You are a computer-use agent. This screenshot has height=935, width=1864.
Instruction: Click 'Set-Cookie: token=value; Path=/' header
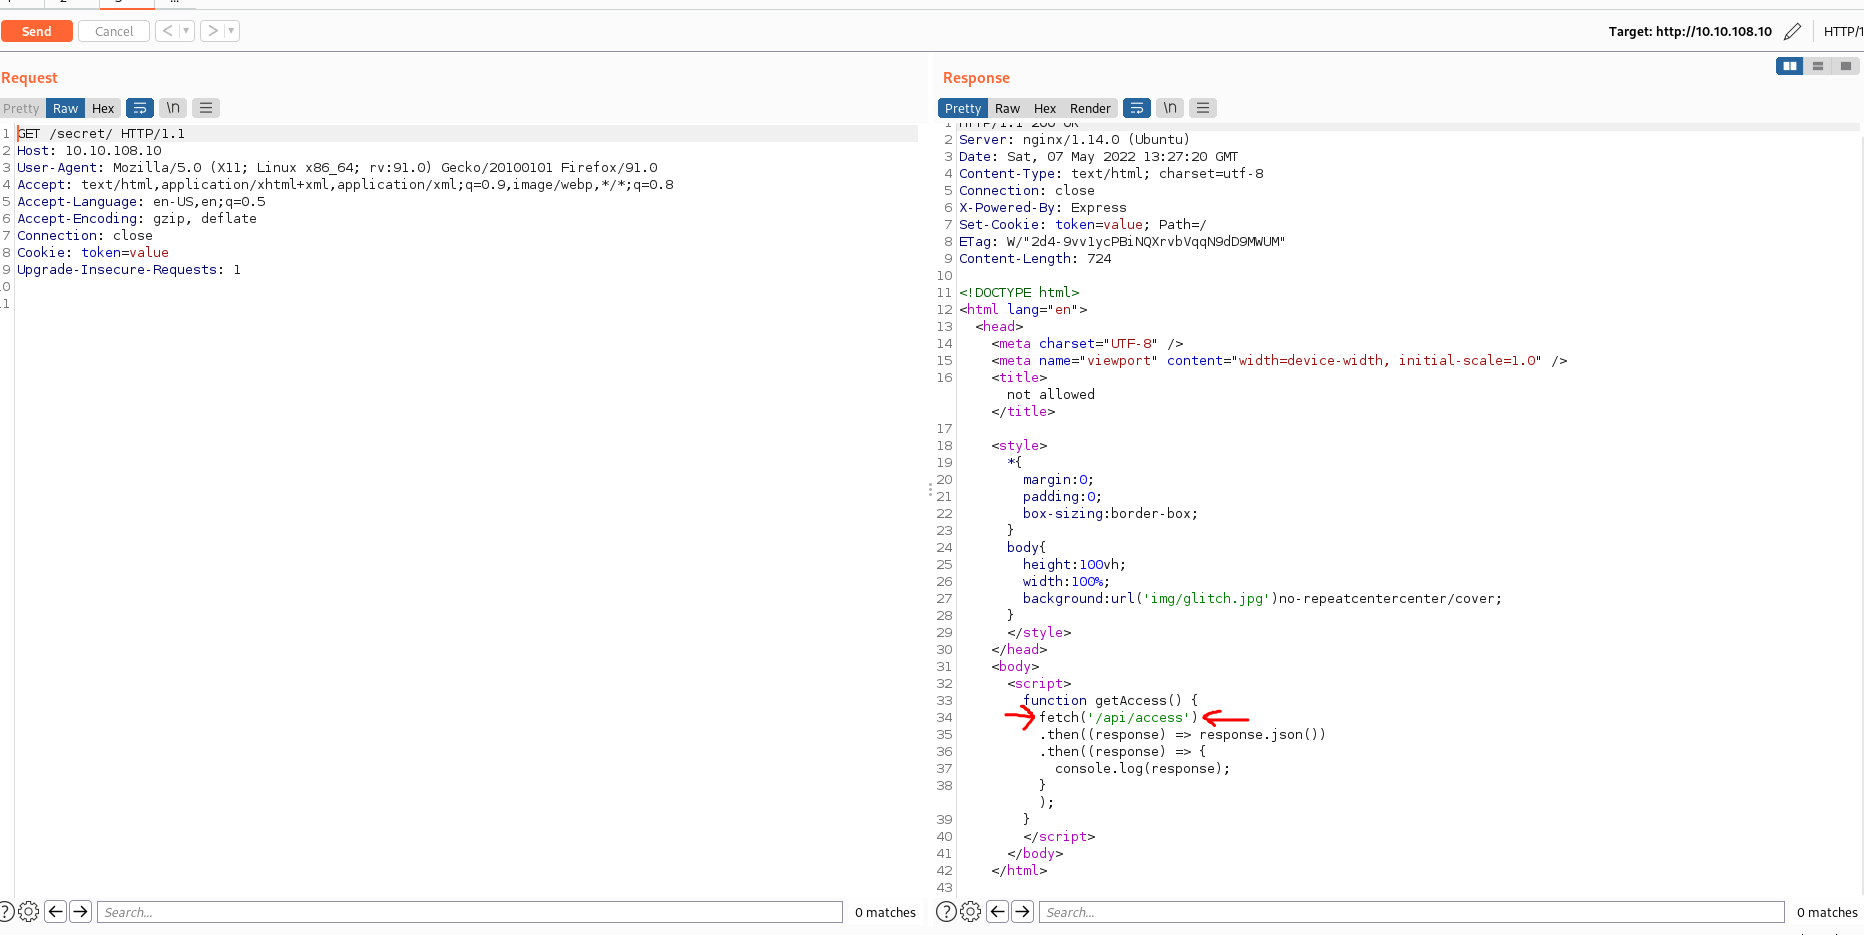(x=1082, y=225)
